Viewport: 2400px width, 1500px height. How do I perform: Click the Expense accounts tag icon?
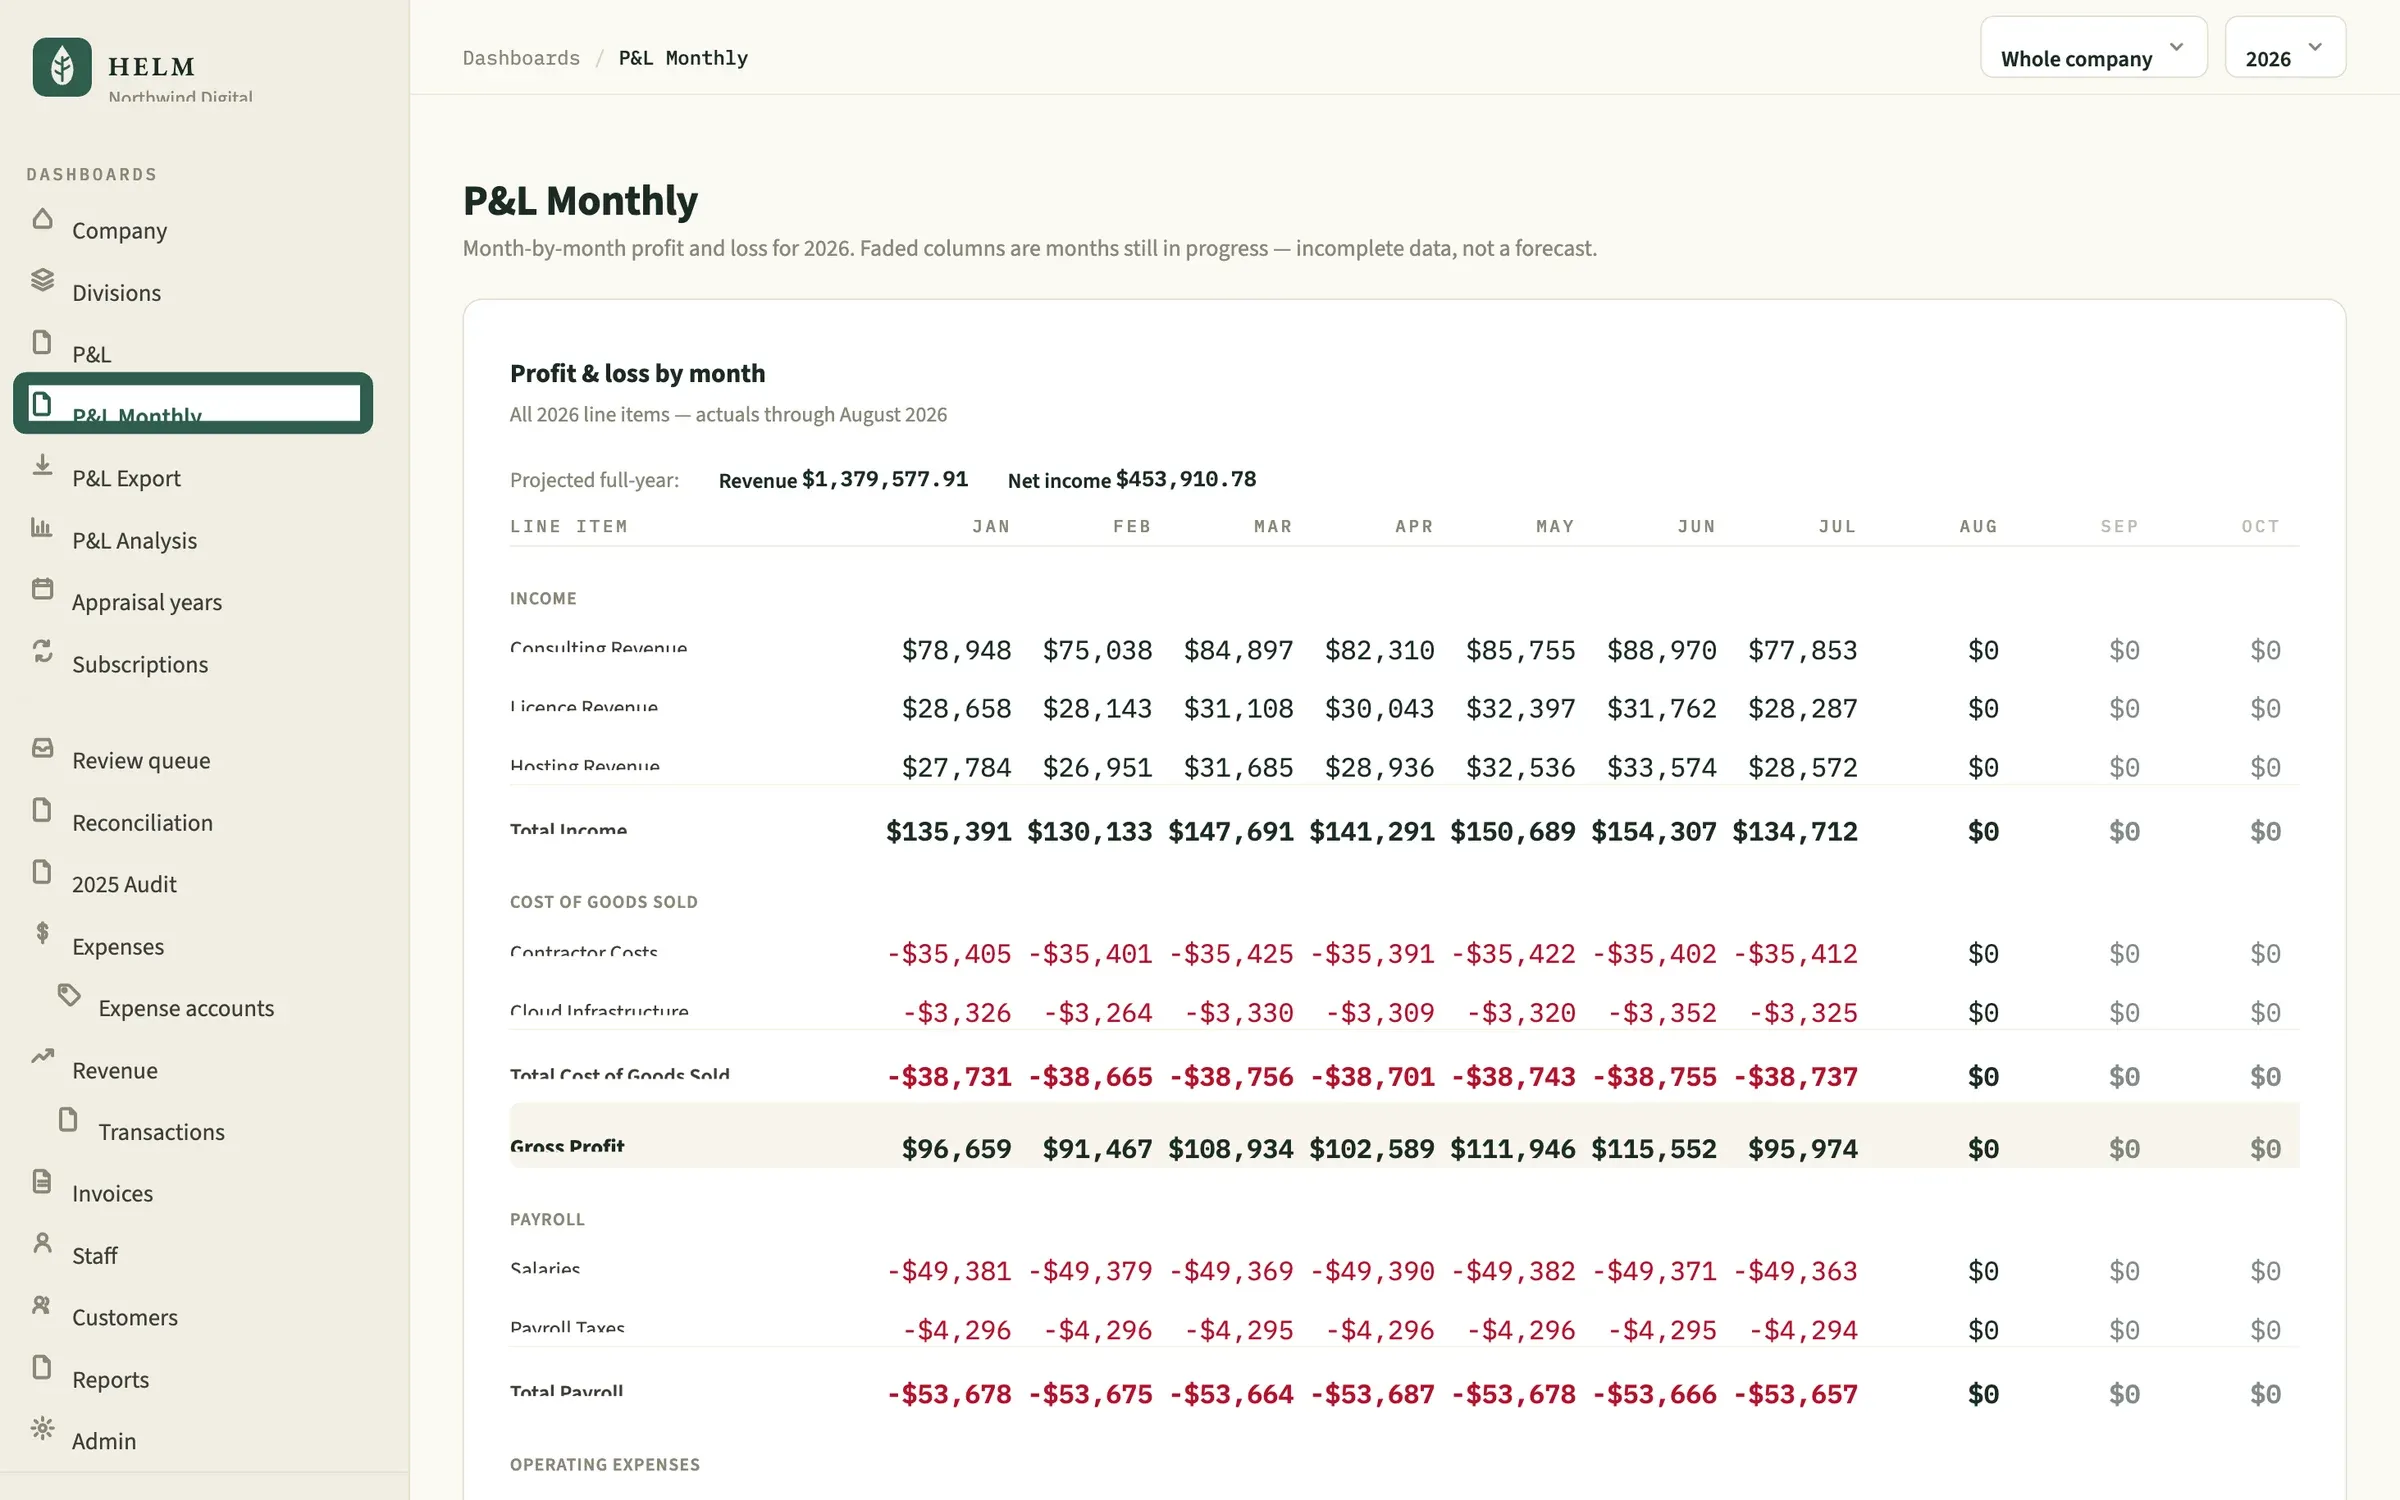[68, 995]
